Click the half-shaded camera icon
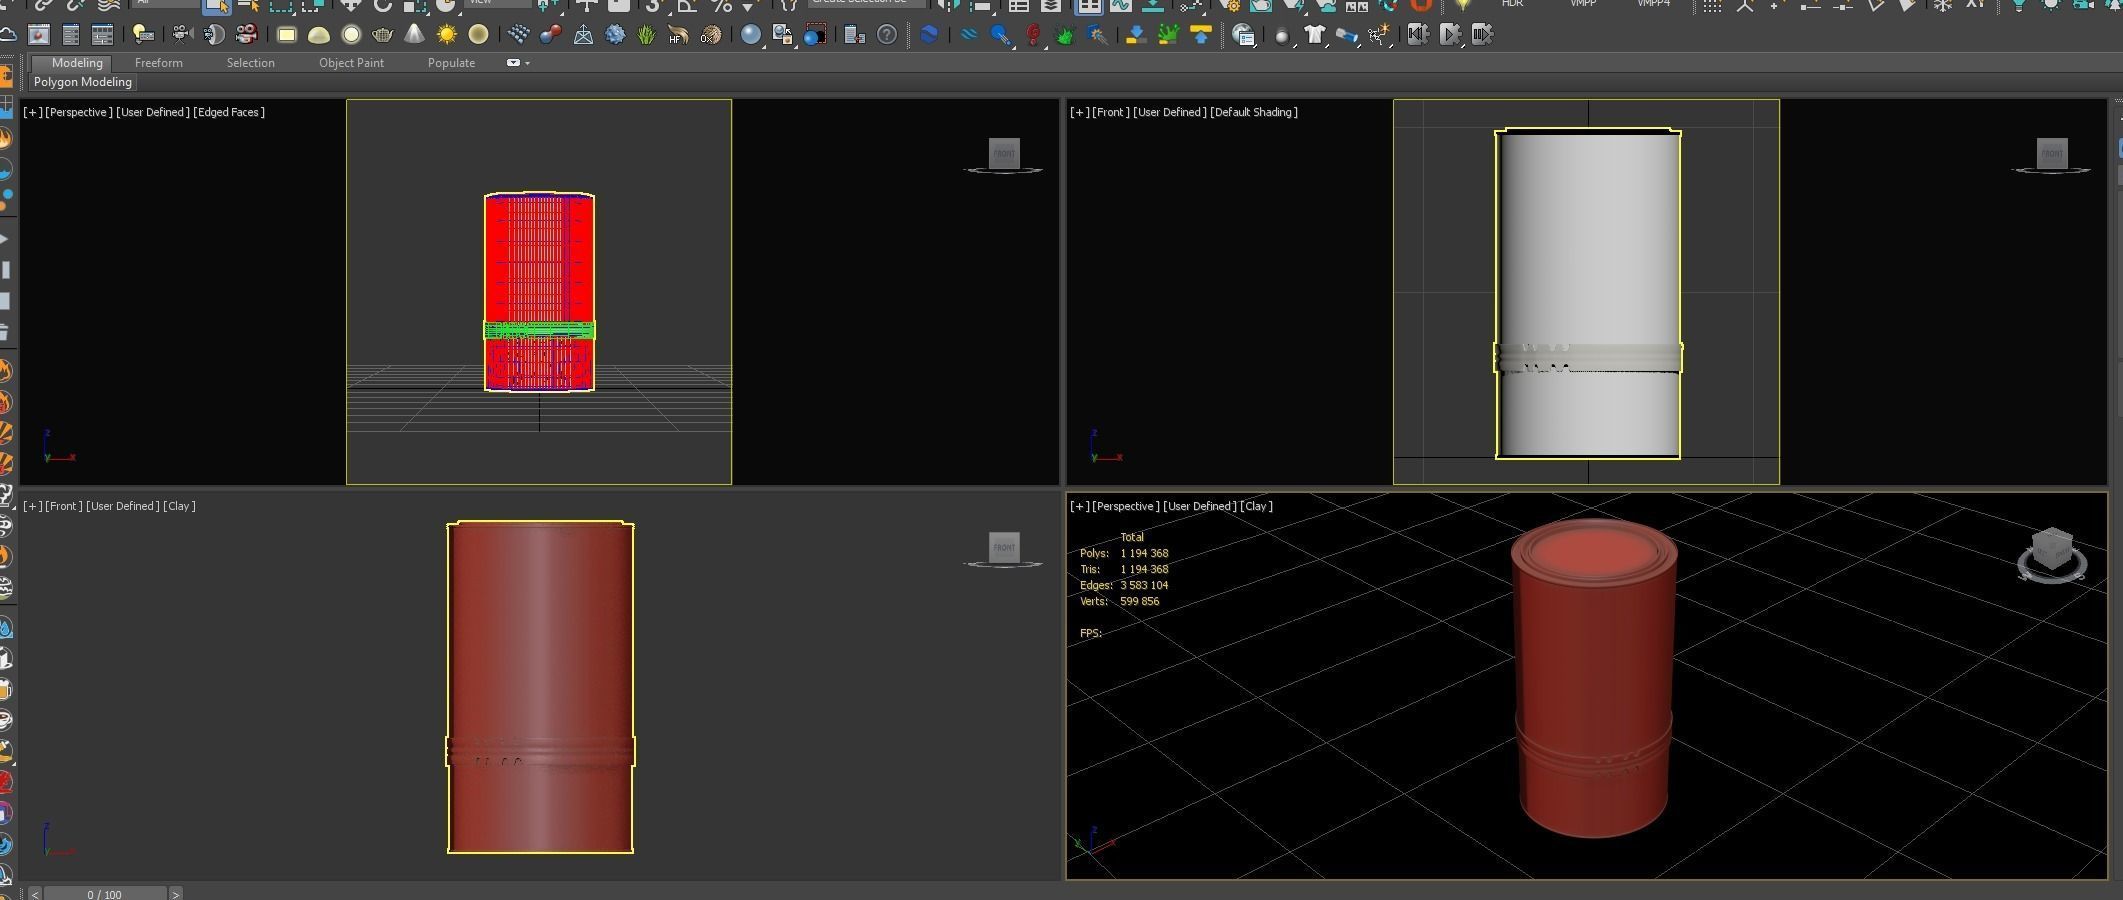Image resolution: width=2123 pixels, height=900 pixels. coord(213,35)
